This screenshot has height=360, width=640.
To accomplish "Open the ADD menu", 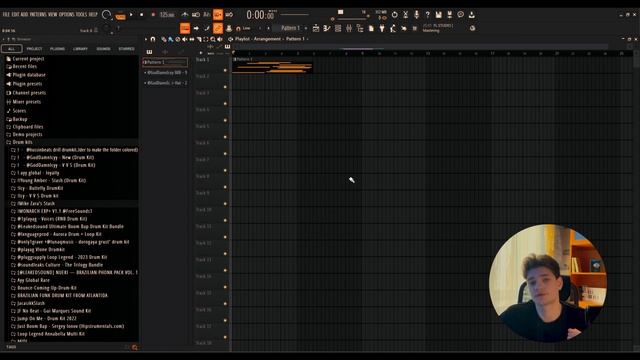I will point(24,14).
